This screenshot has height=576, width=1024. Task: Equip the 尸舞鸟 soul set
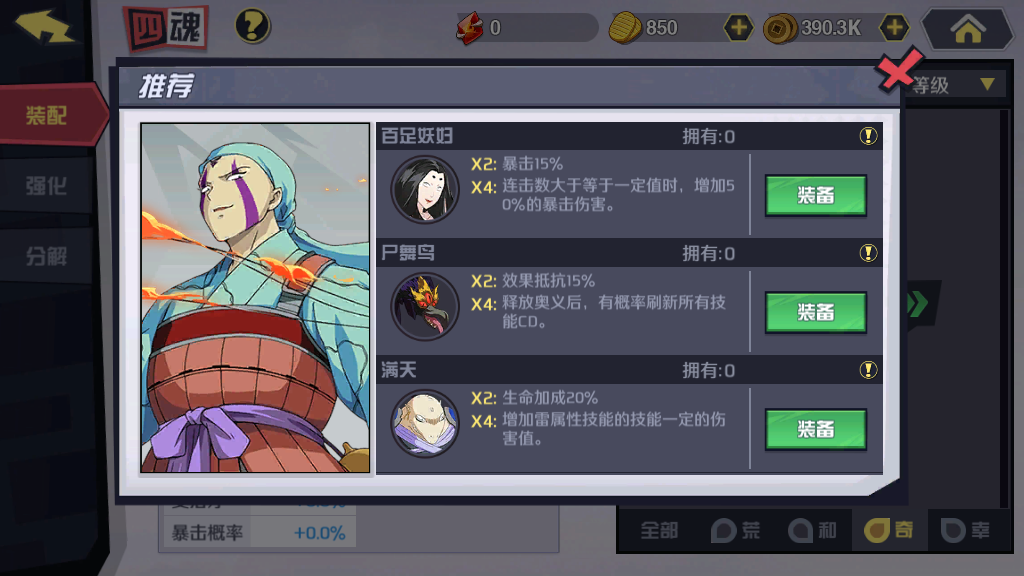click(x=816, y=312)
